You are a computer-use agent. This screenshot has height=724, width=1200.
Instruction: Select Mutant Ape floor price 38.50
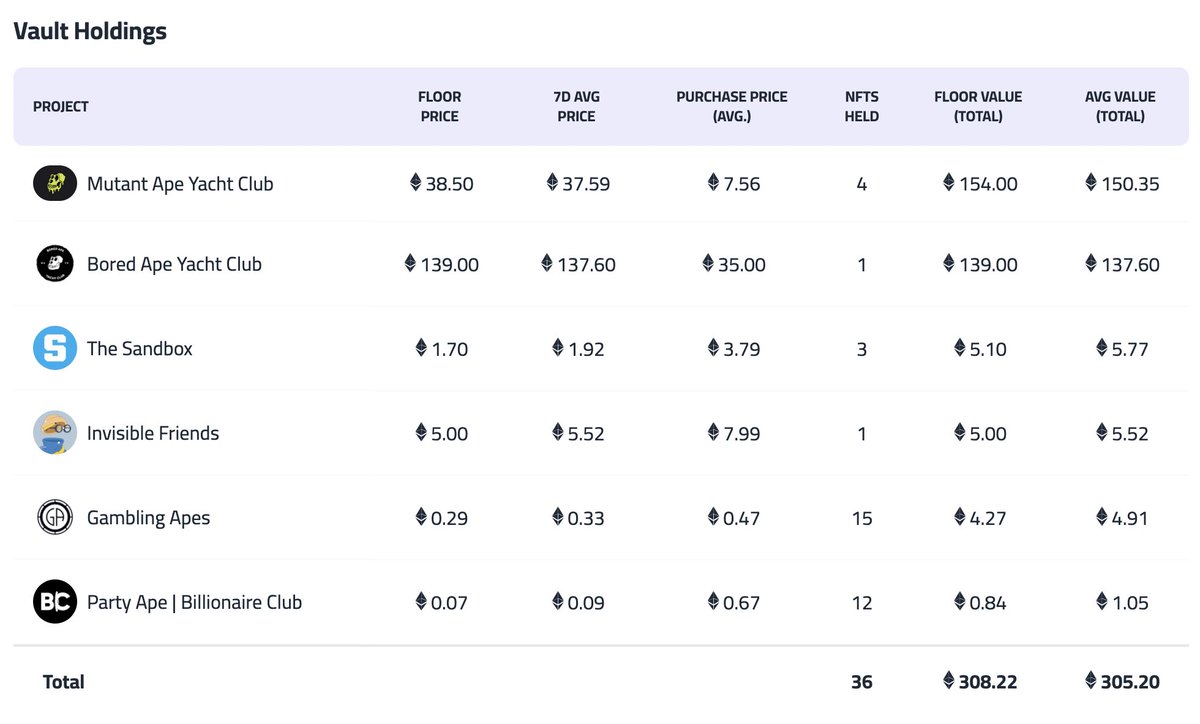[442, 184]
